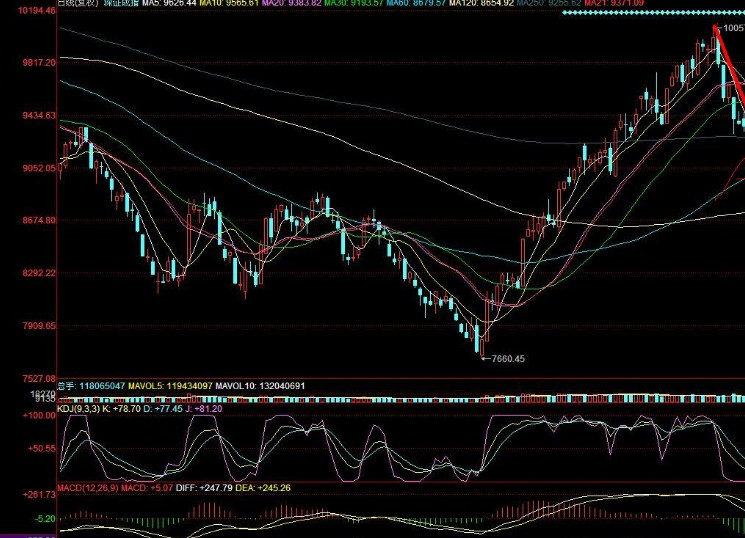Click the row of cyan diamond markers
This screenshot has height=538, width=745.
point(653,13)
